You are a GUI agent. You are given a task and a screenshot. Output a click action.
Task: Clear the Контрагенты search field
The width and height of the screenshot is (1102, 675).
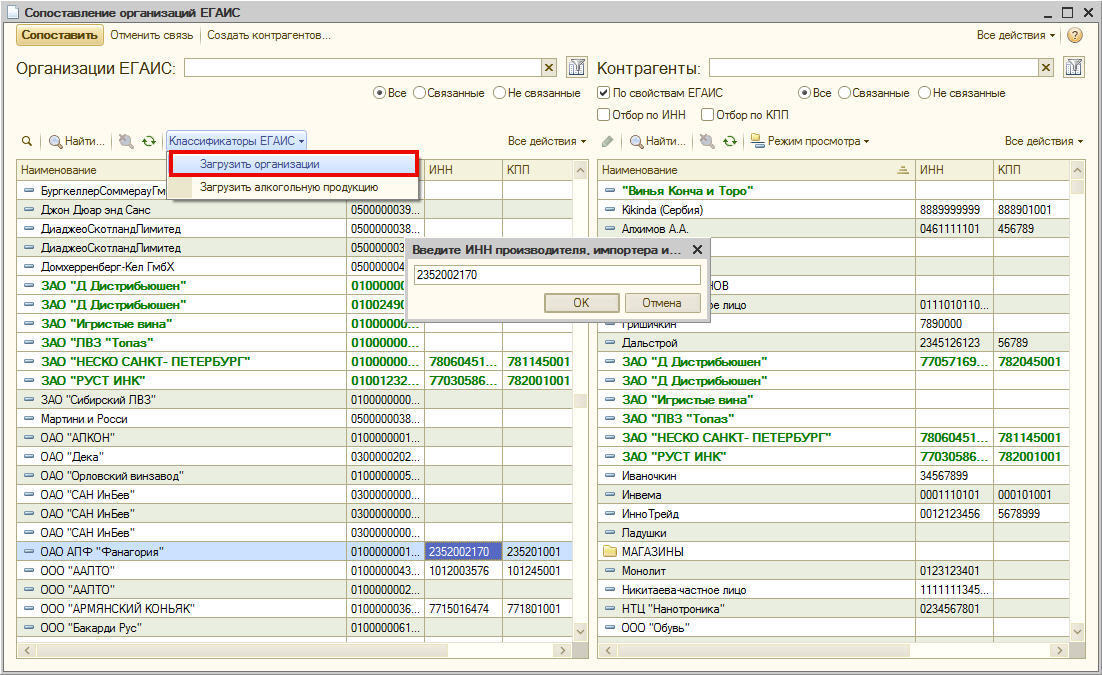[x=1046, y=68]
